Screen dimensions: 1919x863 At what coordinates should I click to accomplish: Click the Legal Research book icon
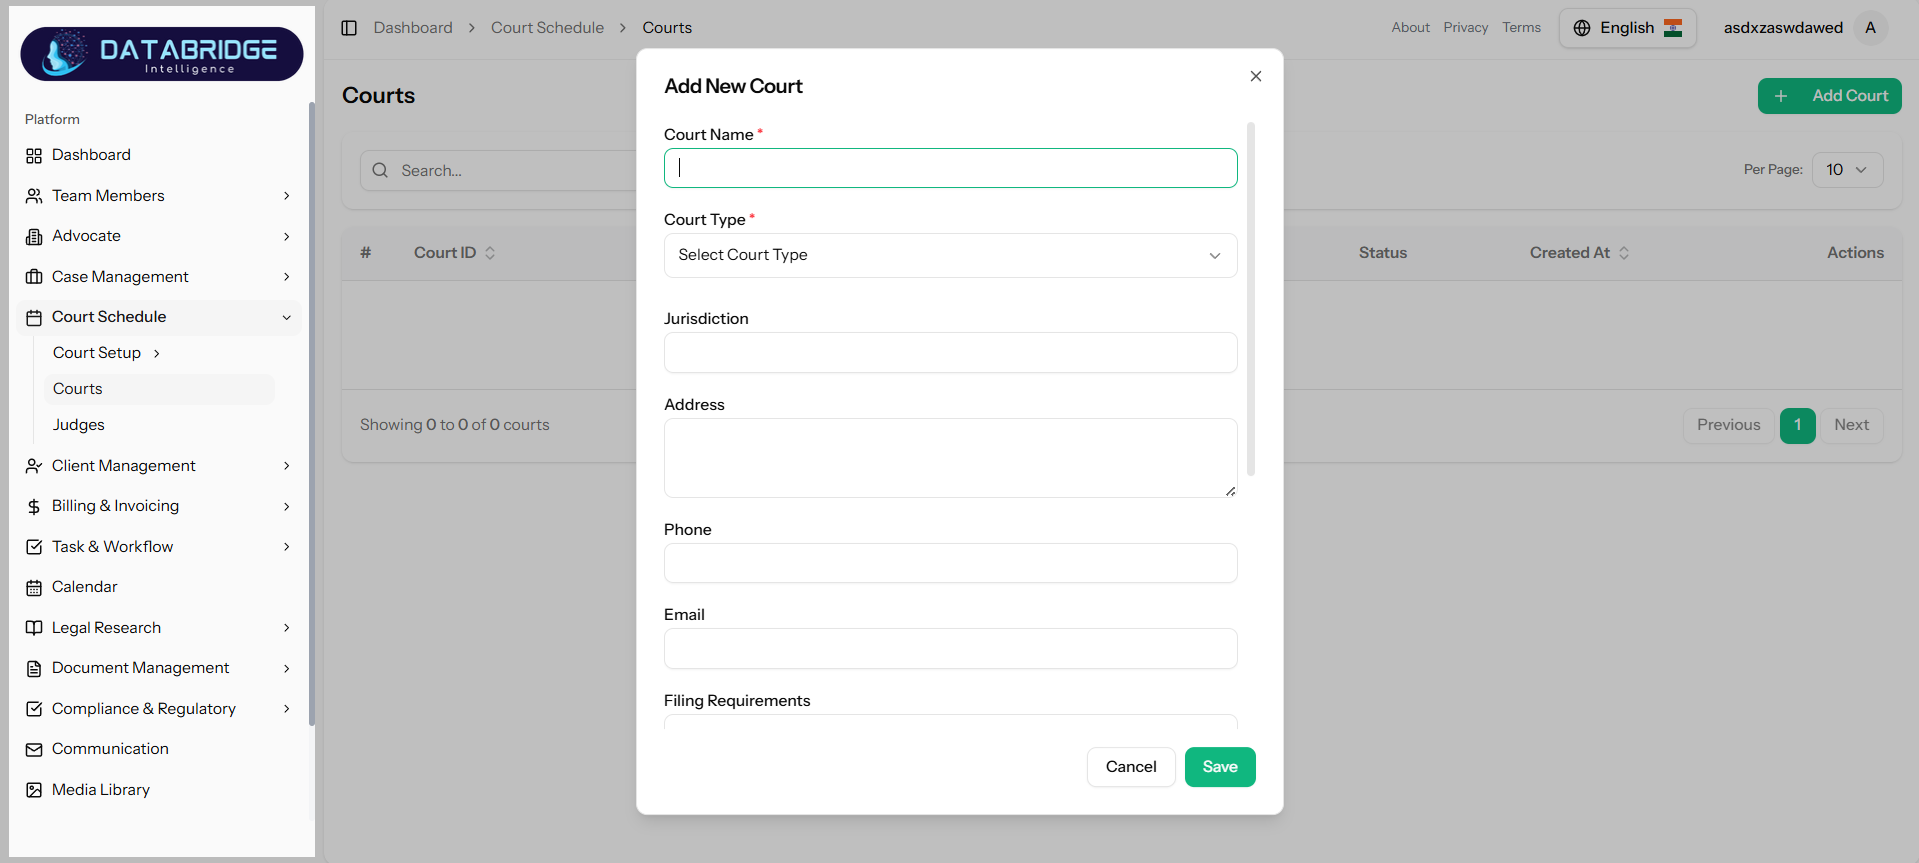pyautogui.click(x=34, y=628)
